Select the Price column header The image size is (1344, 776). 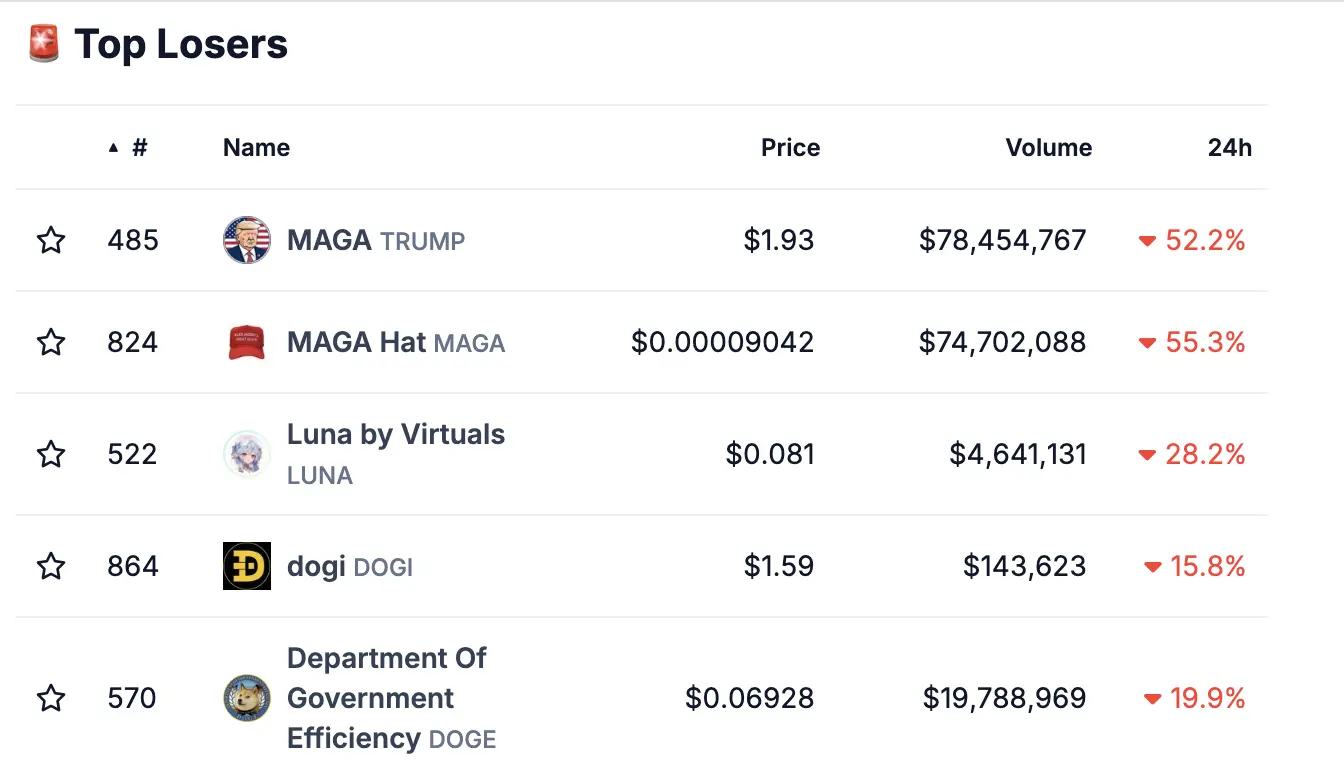click(790, 147)
